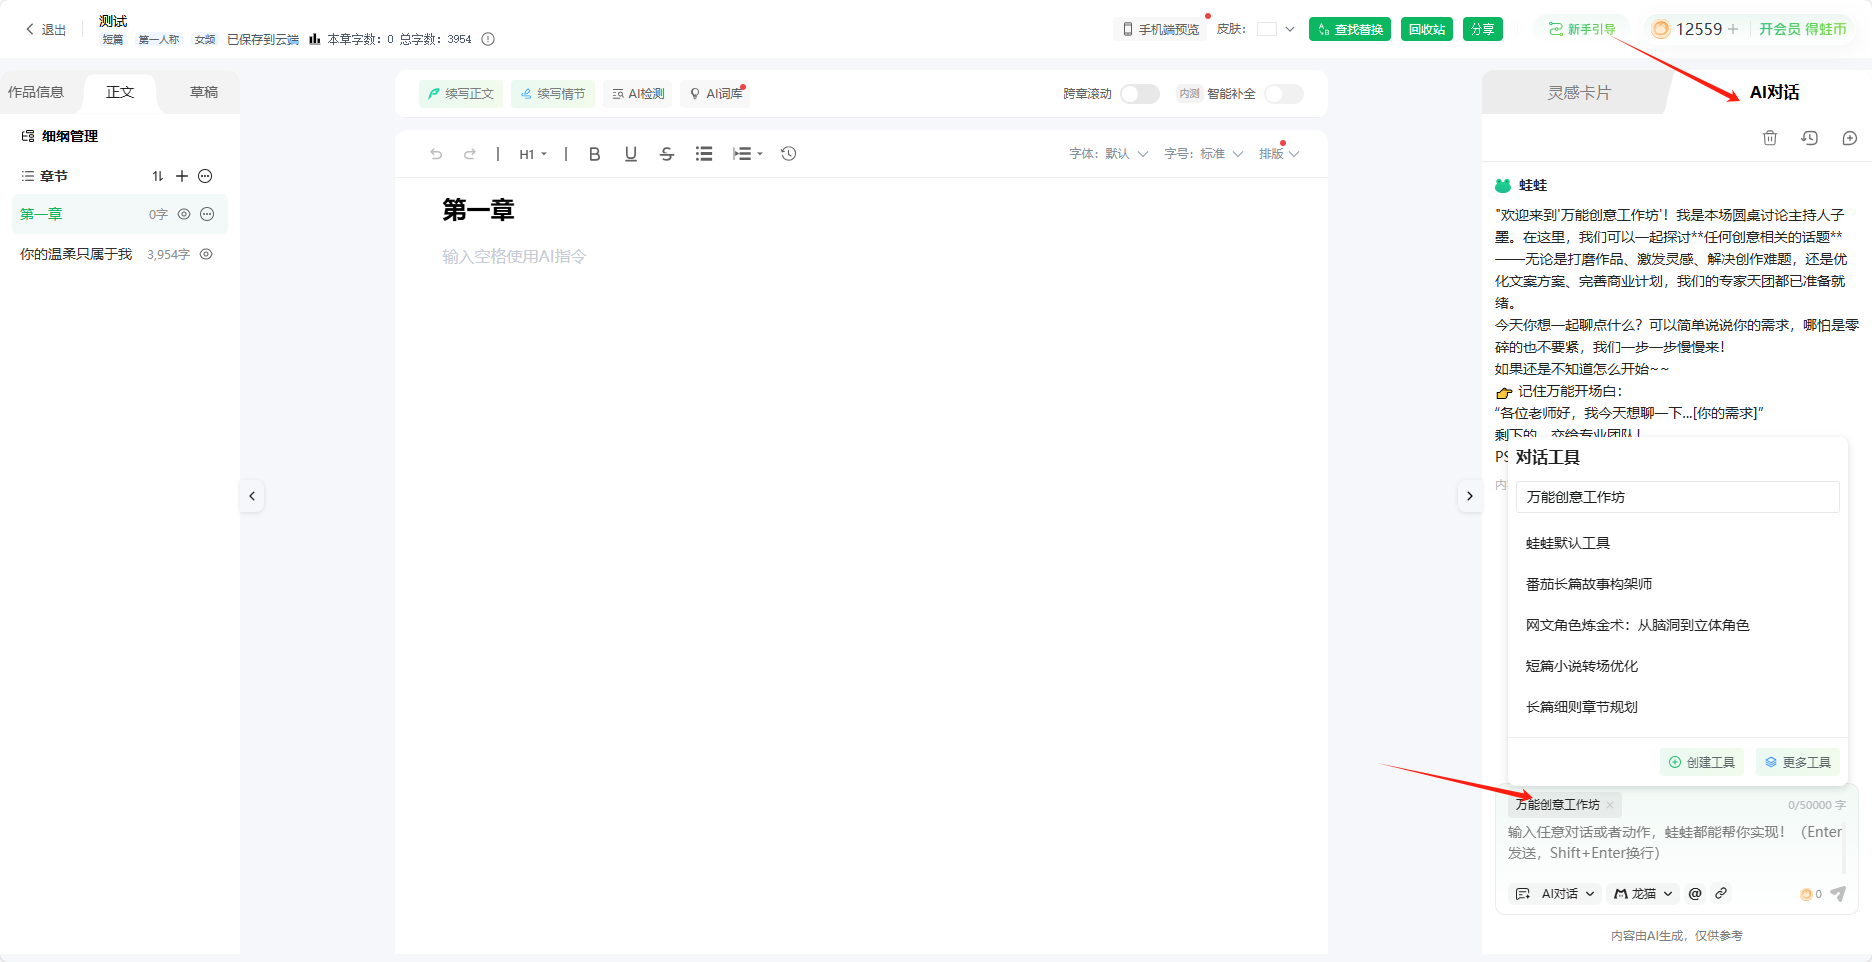
Task: Apply underline formatting
Action: click(x=631, y=154)
